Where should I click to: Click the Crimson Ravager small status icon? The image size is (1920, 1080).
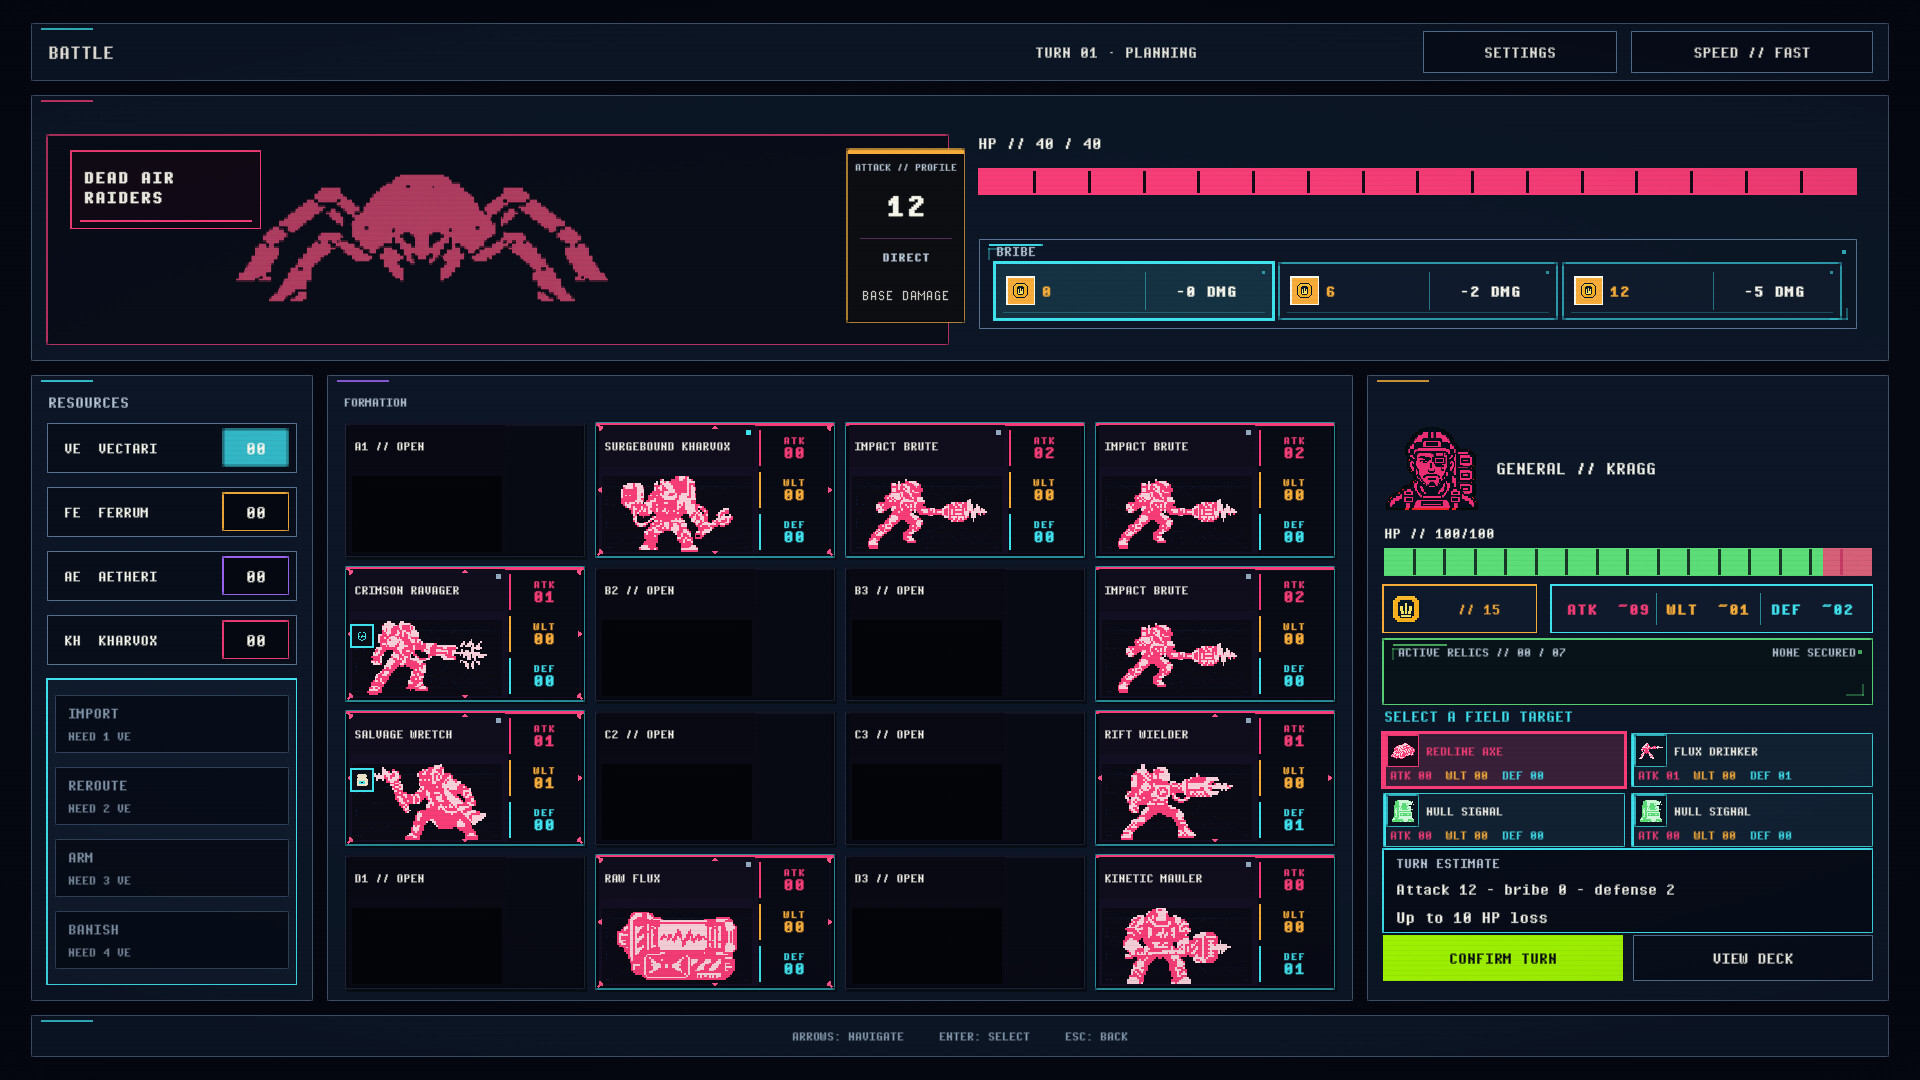click(362, 636)
